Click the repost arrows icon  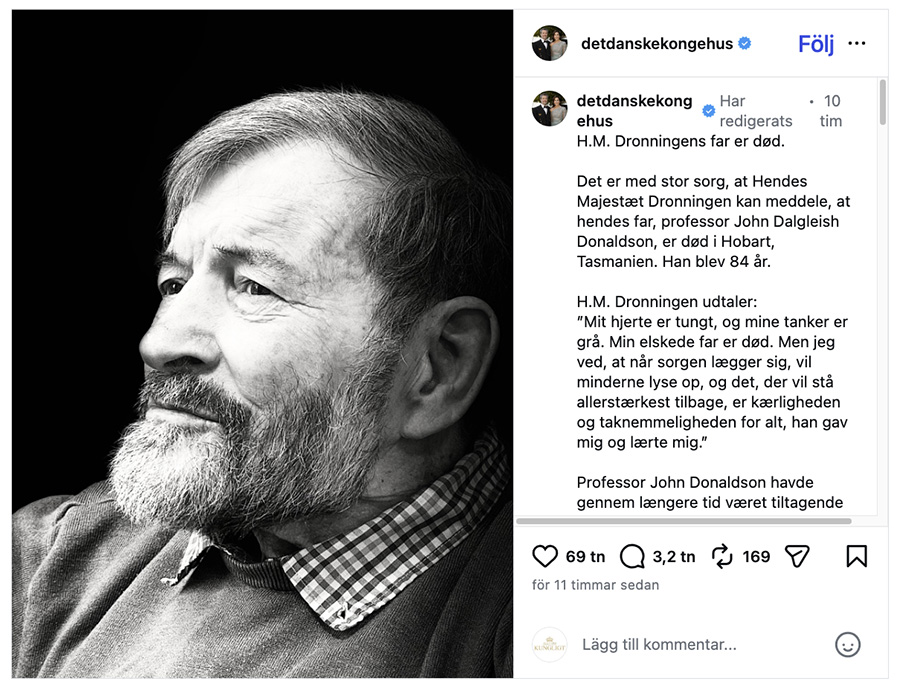click(x=722, y=556)
